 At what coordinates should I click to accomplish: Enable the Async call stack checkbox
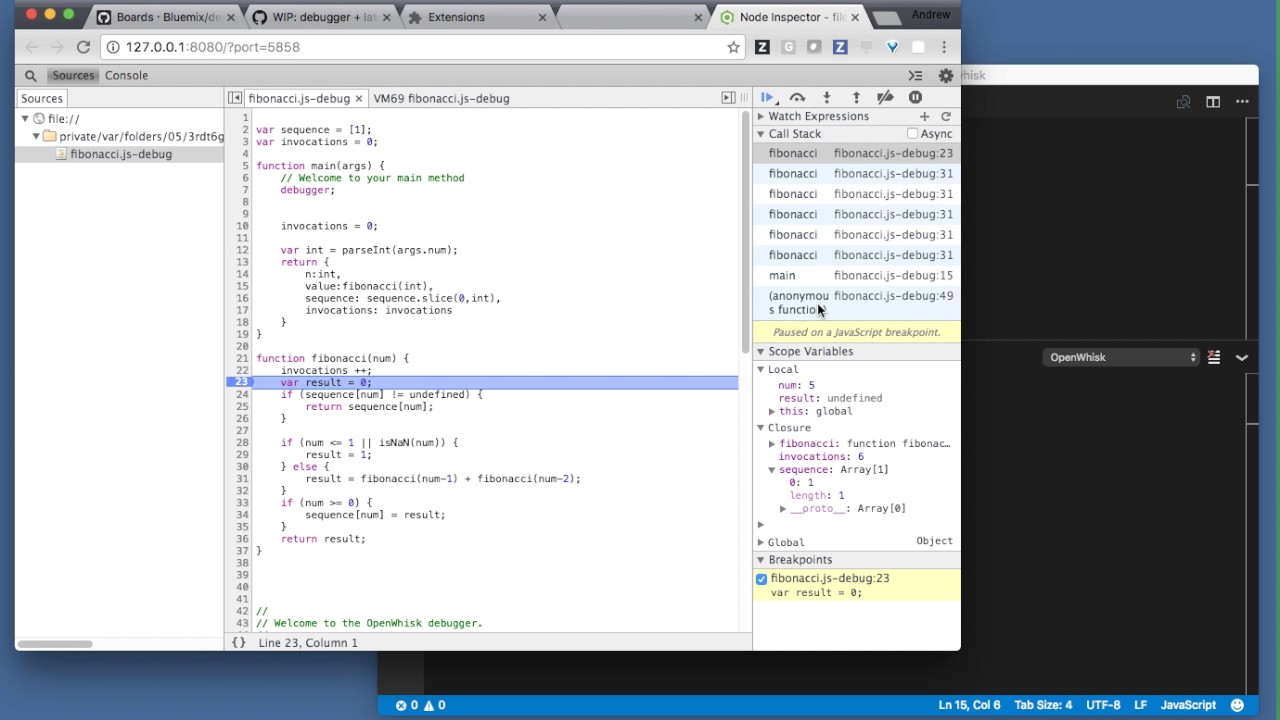click(912, 134)
